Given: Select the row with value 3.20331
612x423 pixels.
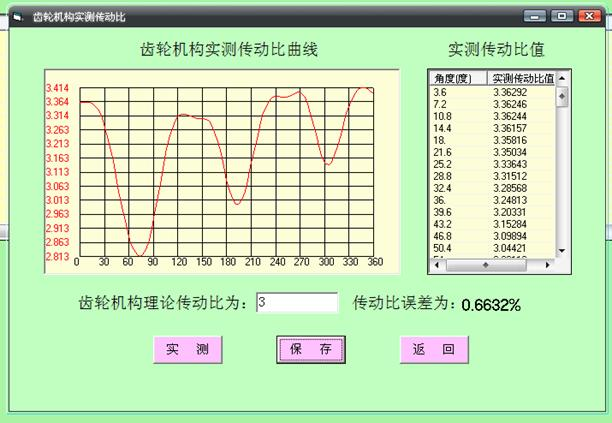Looking at the screenshot, I should pos(510,211).
